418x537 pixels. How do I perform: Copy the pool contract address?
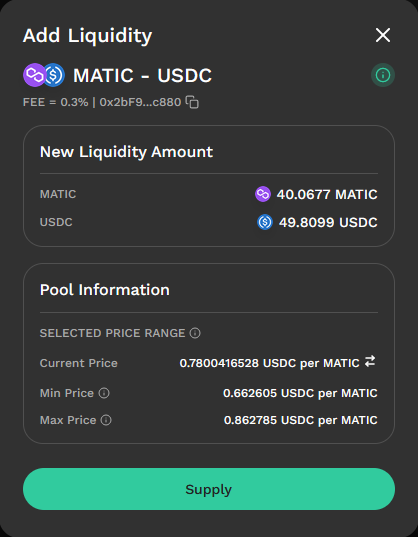point(192,102)
